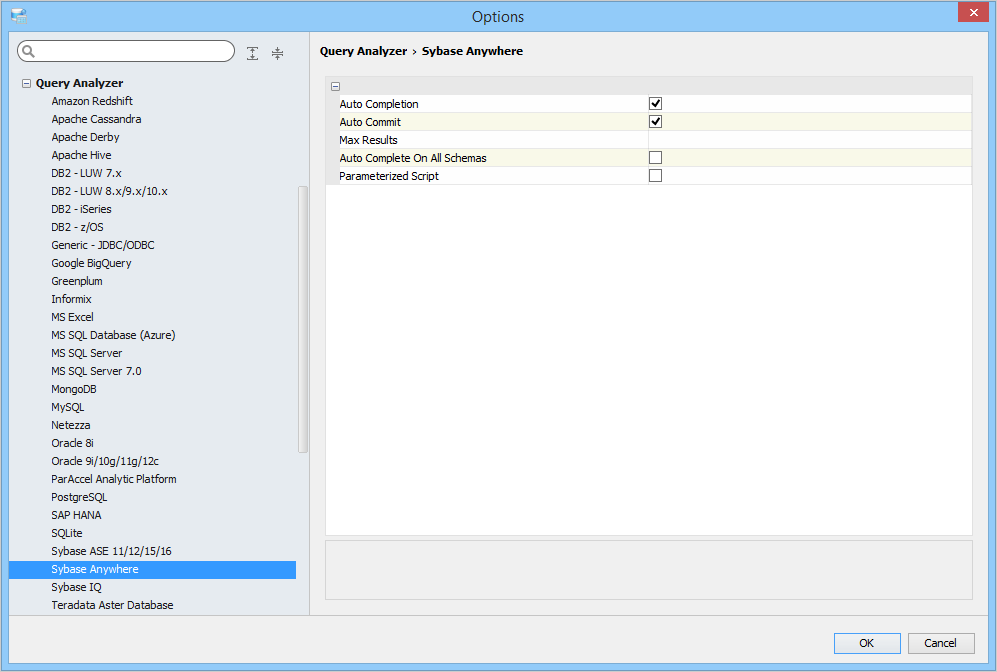Open MongoDB options
Image resolution: width=997 pixels, height=672 pixels.
pyautogui.click(x=74, y=389)
